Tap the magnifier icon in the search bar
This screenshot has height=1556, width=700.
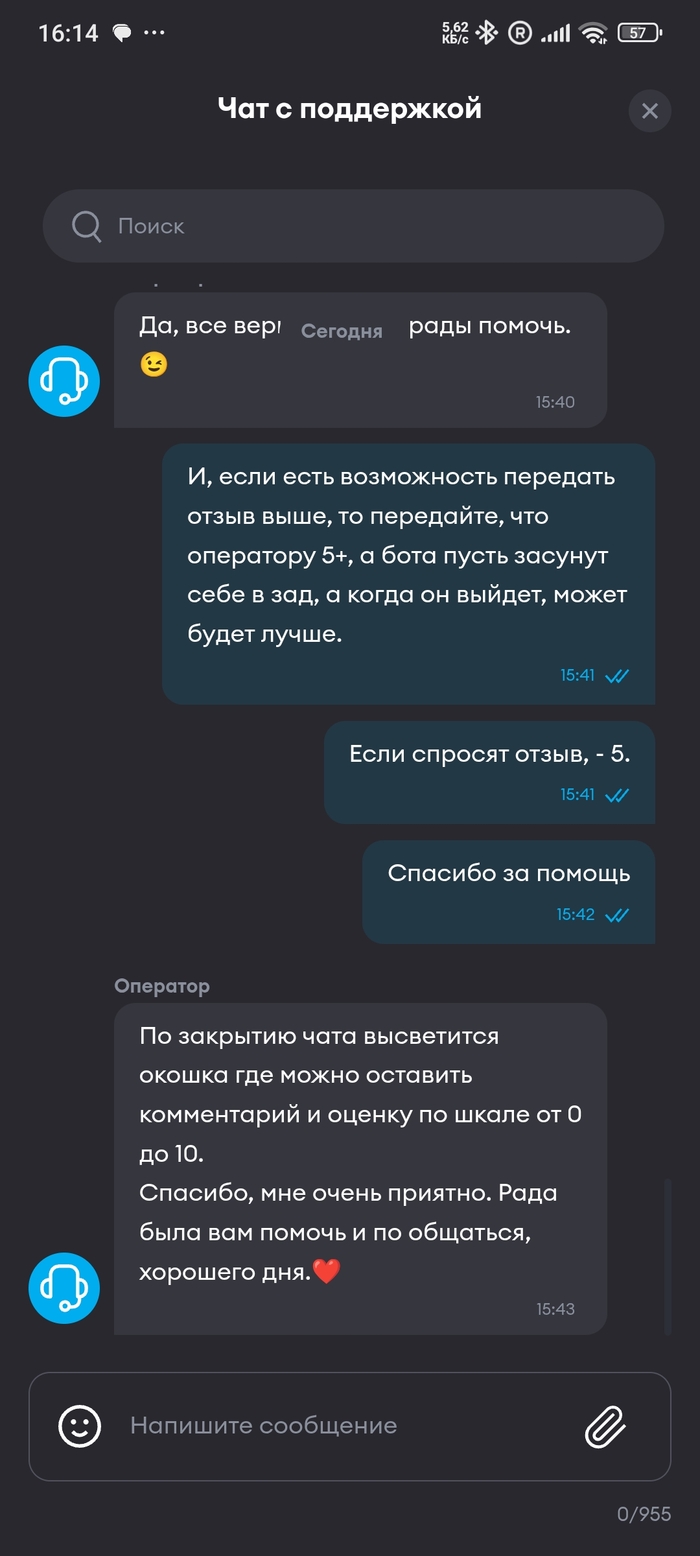(87, 226)
